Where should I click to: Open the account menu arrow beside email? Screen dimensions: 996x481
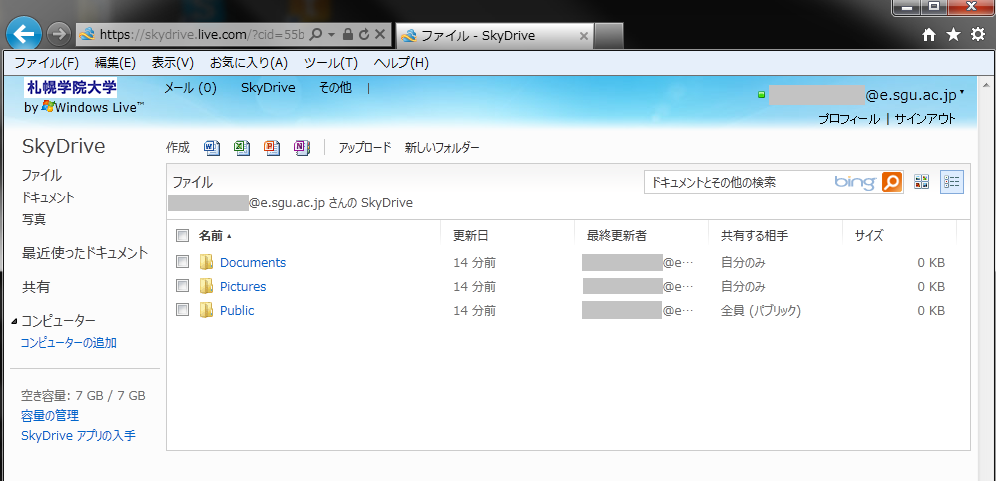coord(962,93)
